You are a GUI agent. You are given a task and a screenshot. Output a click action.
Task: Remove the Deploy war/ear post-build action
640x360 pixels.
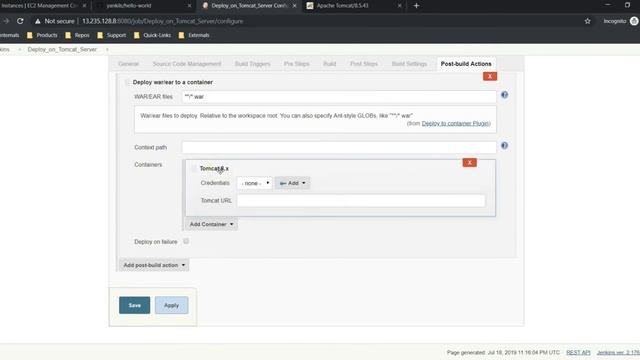pyautogui.click(x=490, y=76)
